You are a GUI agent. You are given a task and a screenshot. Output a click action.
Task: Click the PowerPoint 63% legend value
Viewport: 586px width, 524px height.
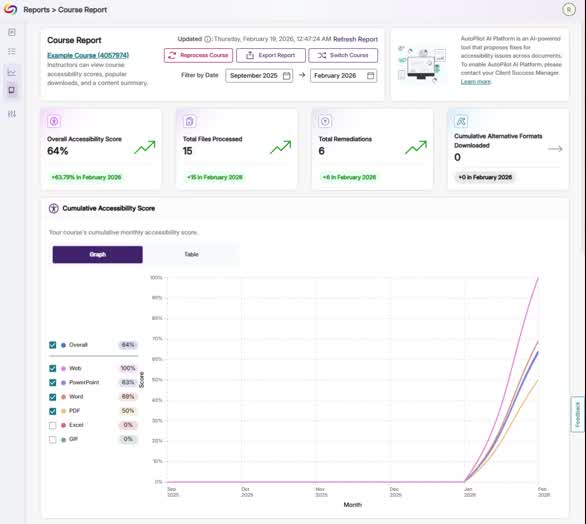128,383
